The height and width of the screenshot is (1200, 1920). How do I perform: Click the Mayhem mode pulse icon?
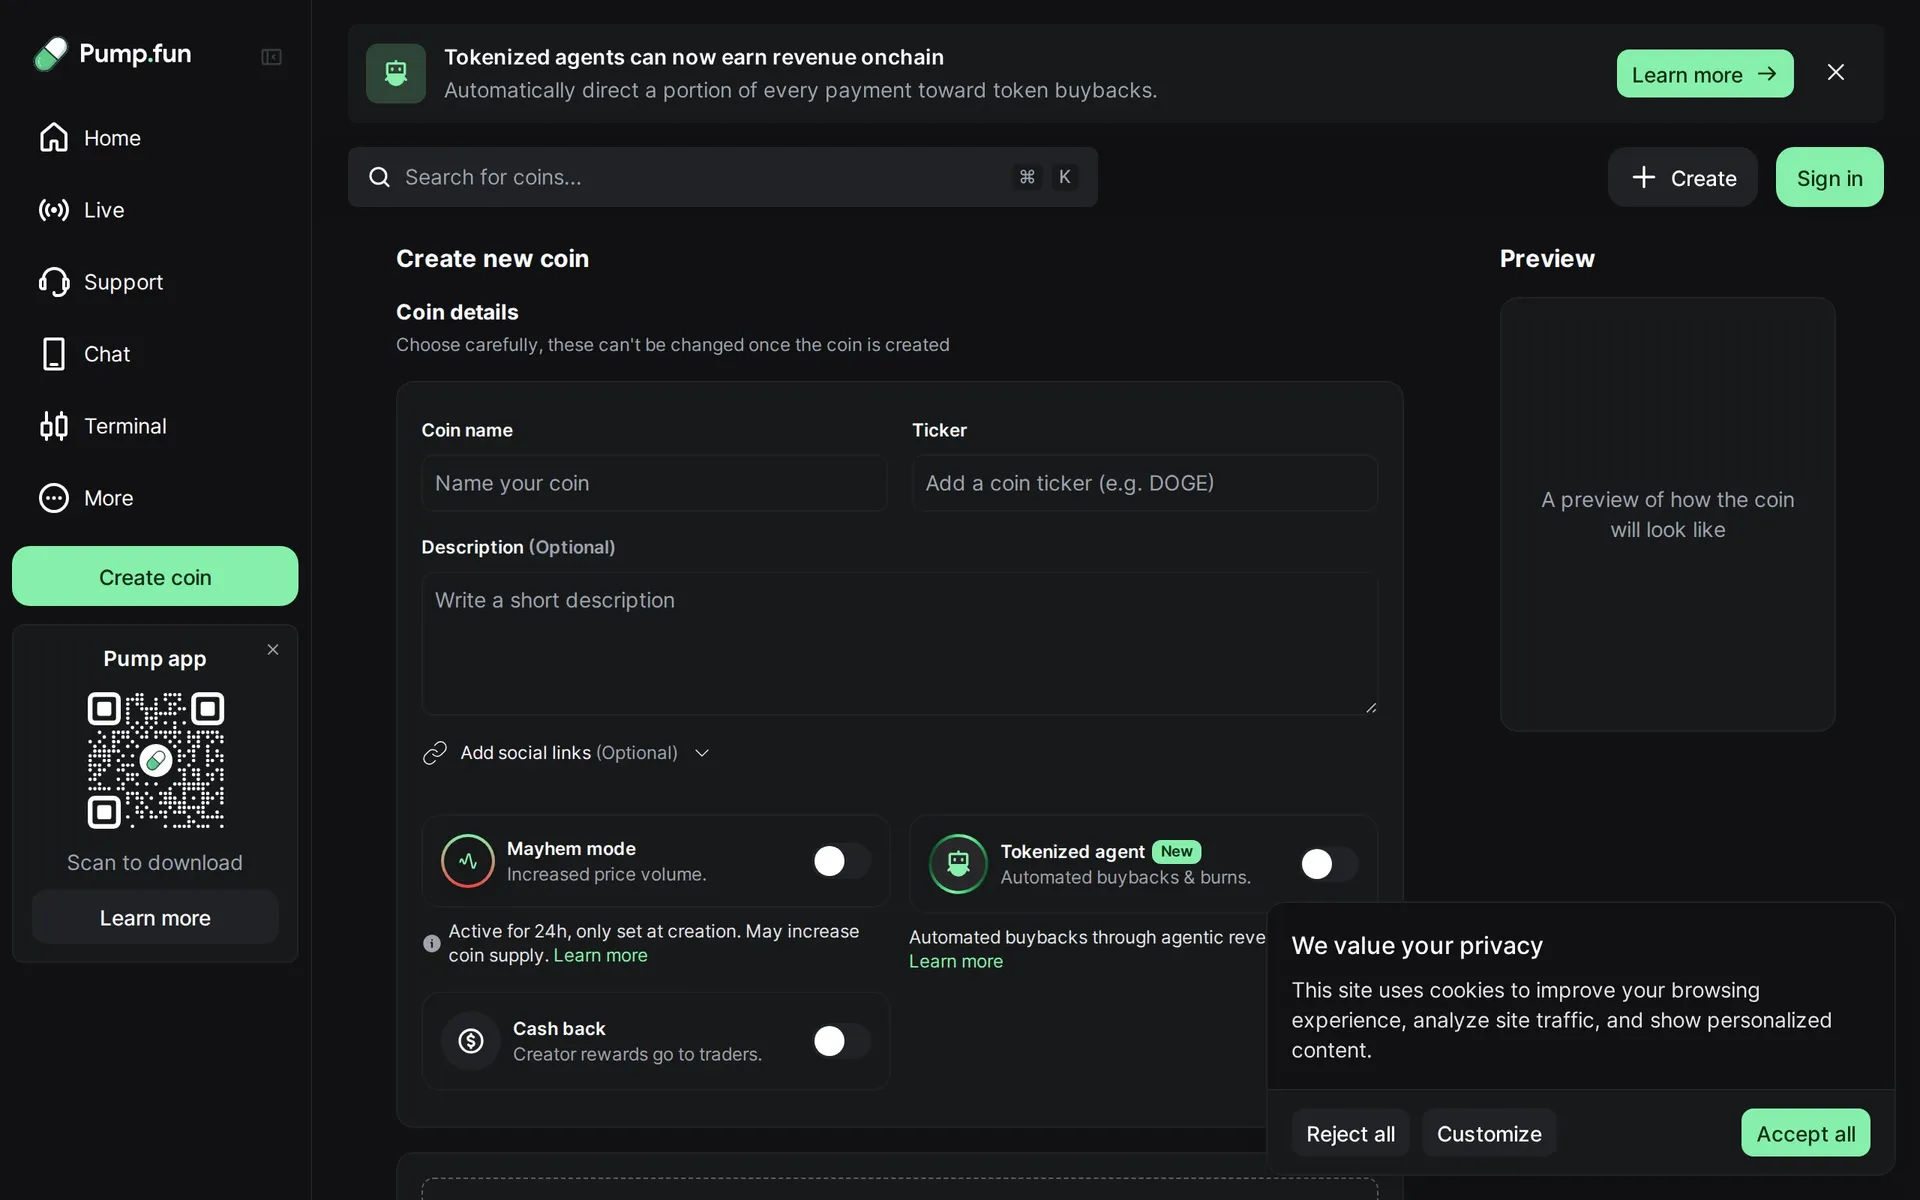(468, 861)
